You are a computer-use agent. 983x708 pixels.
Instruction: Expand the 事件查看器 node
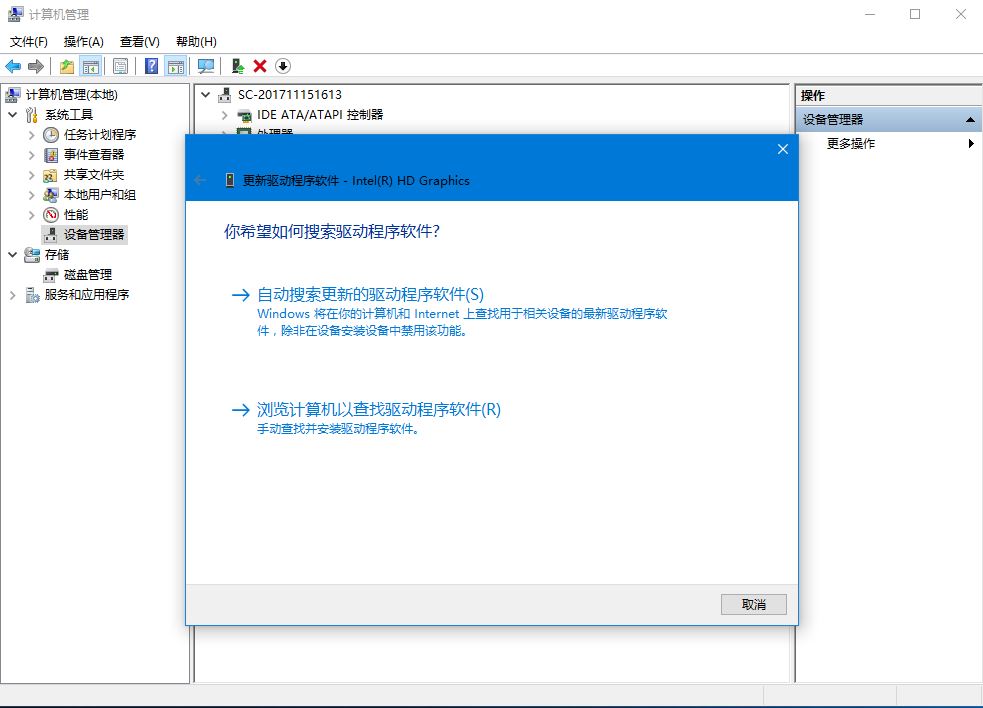(31, 155)
